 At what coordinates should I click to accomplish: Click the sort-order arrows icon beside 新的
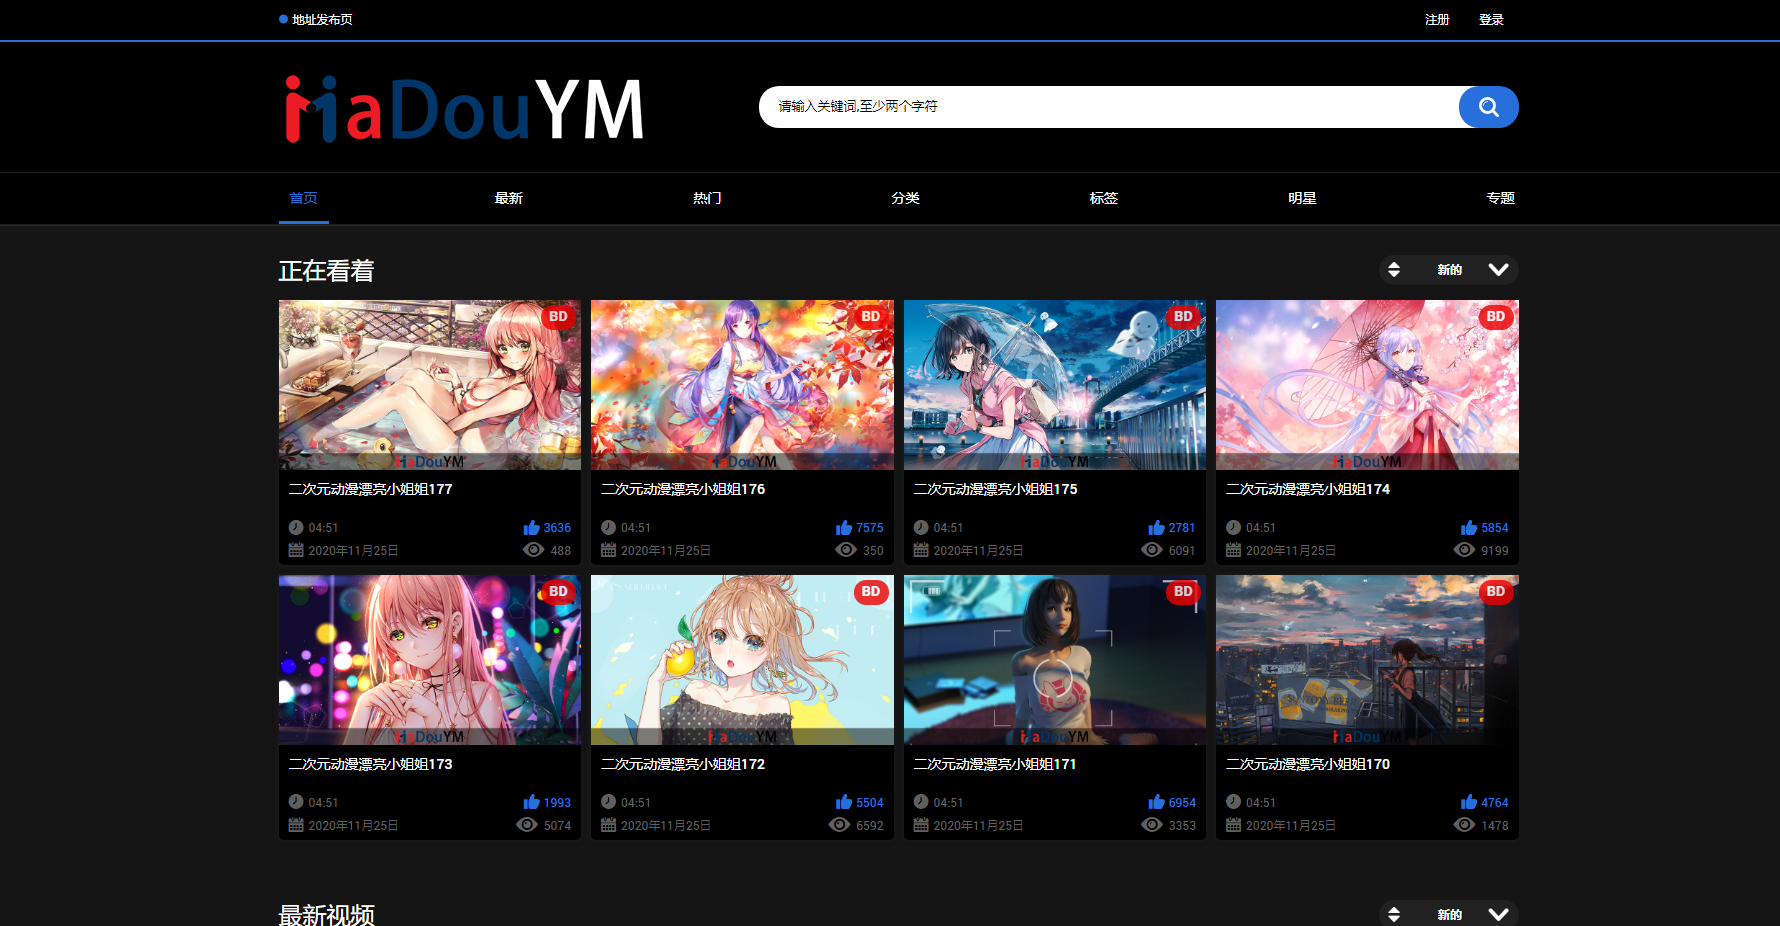[1395, 269]
